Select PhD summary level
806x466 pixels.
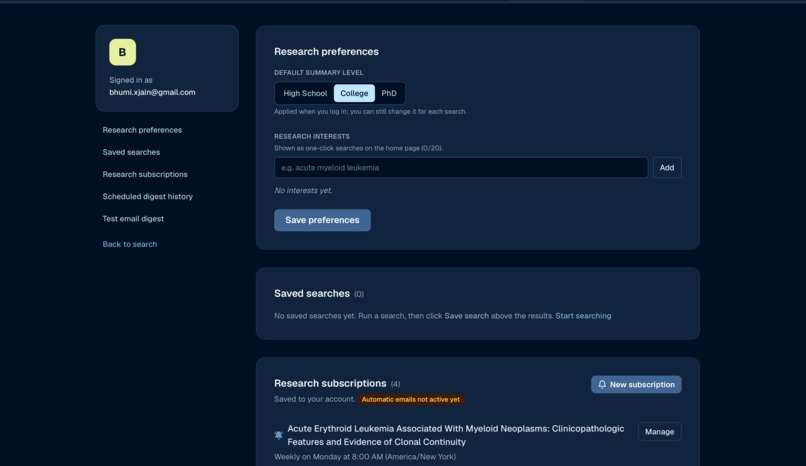[389, 93]
